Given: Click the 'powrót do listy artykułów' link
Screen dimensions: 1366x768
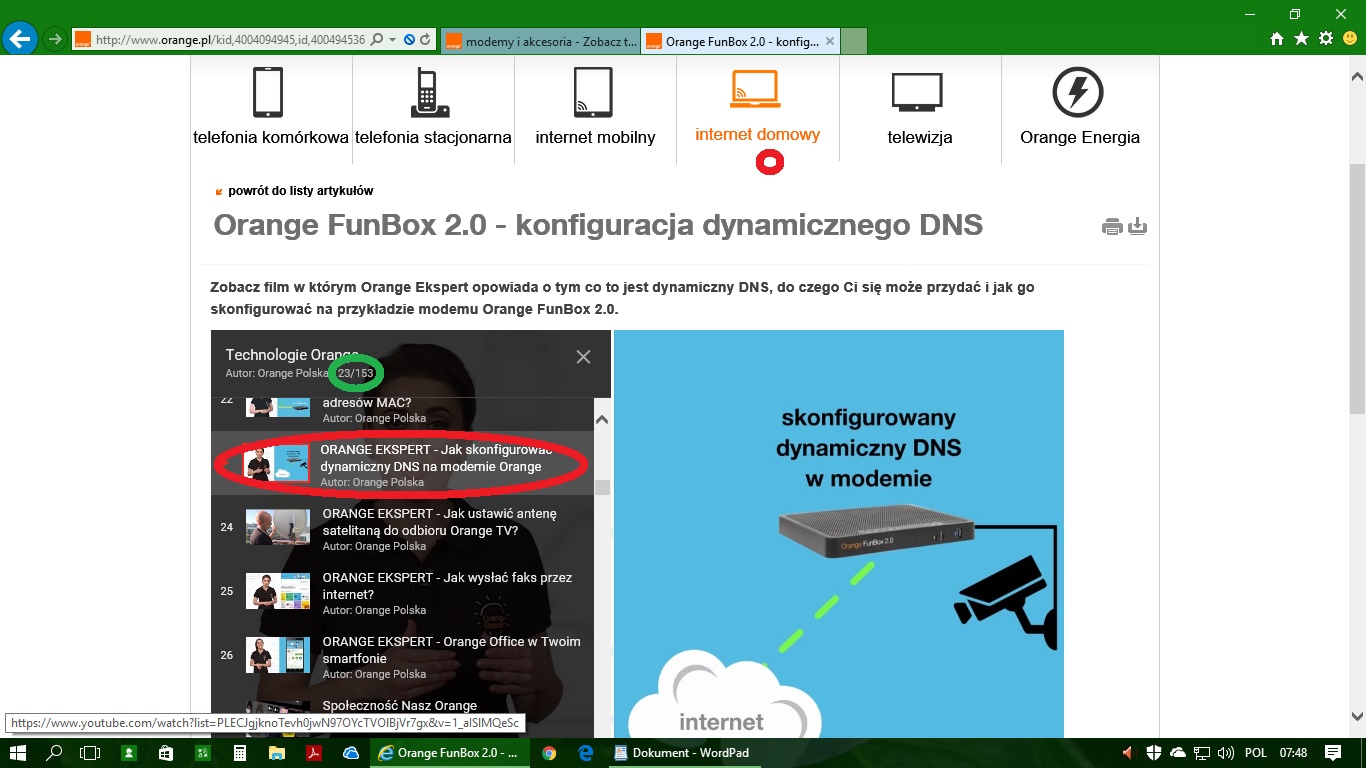Looking at the screenshot, I should pos(300,191).
